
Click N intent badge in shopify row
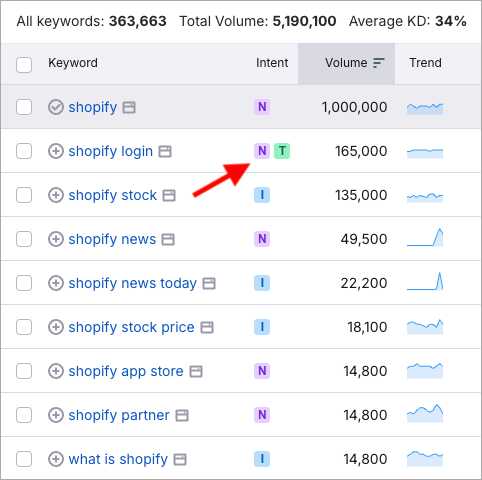262,107
